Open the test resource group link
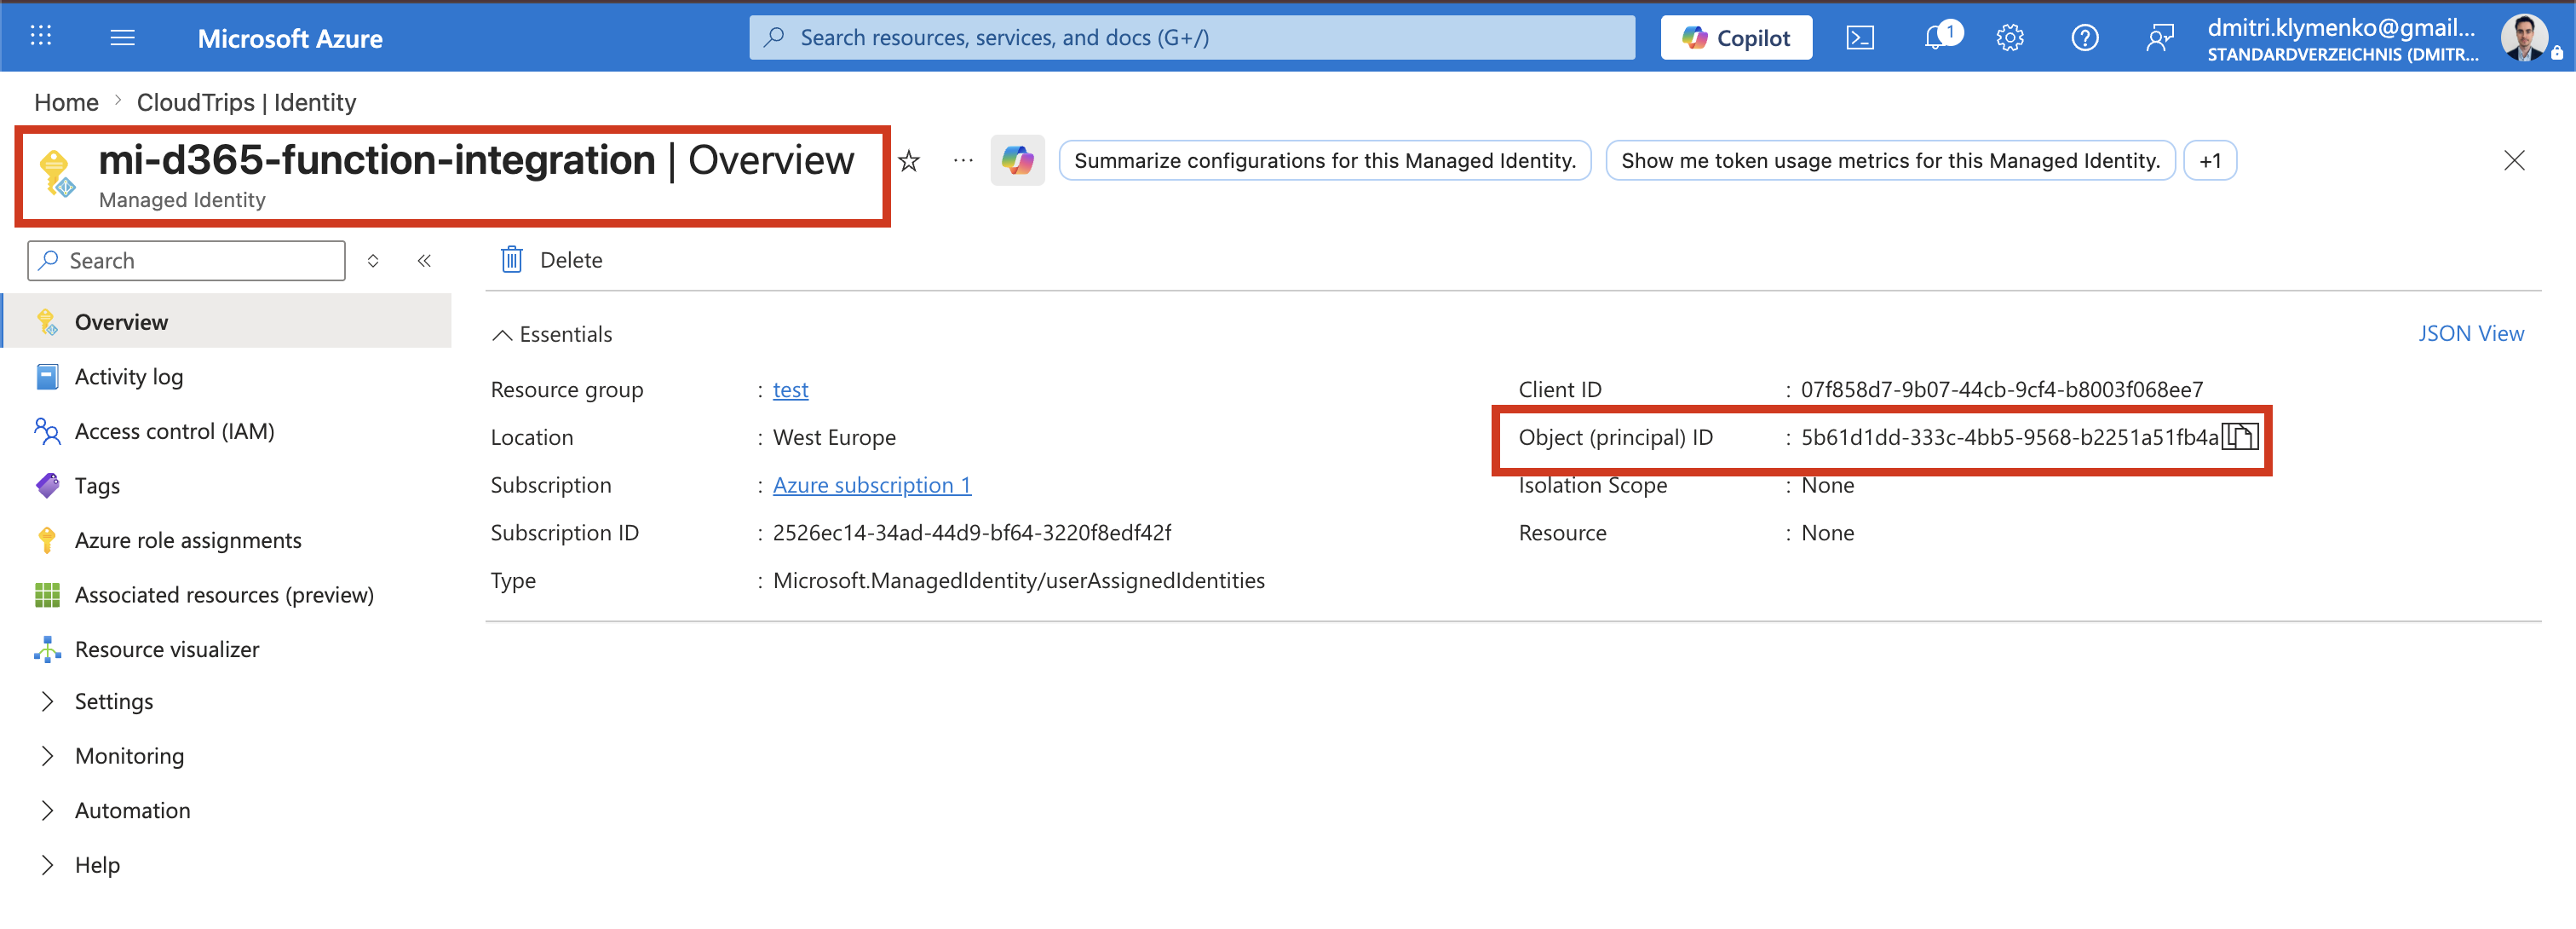The image size is (2576, 929). (790, 390)
